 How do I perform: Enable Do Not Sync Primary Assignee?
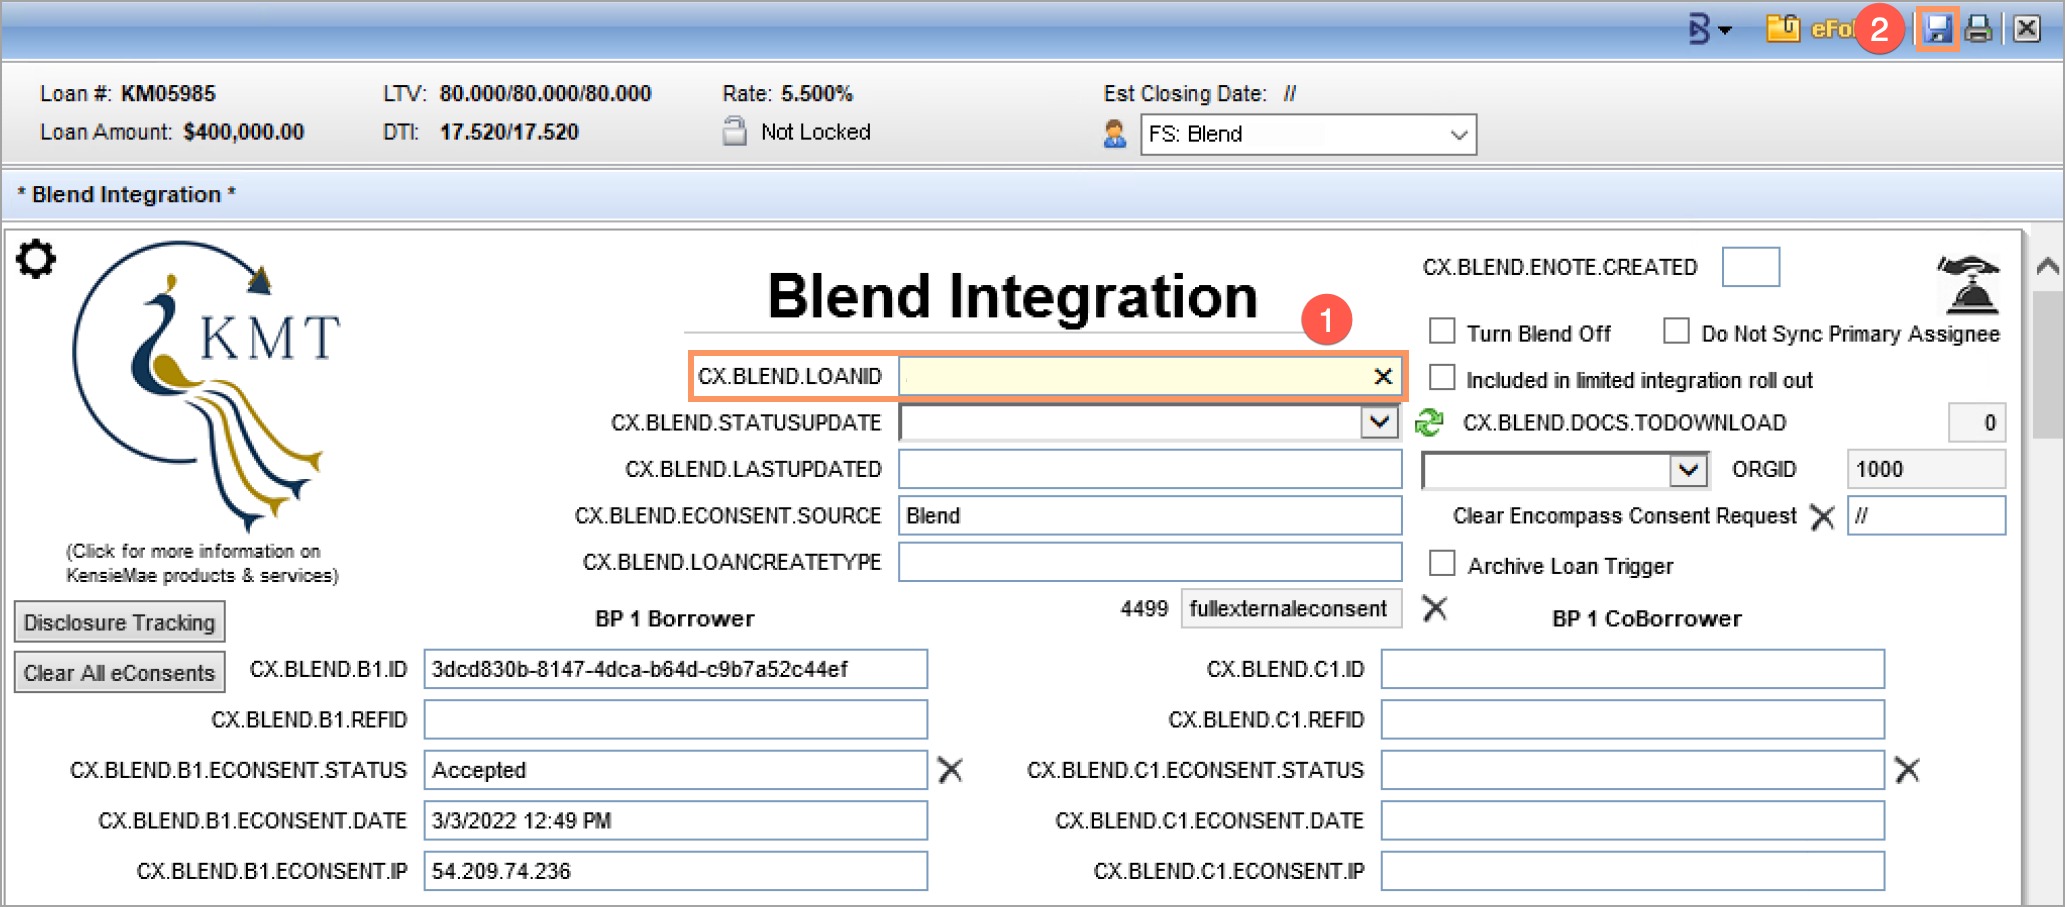(1677, 331)
